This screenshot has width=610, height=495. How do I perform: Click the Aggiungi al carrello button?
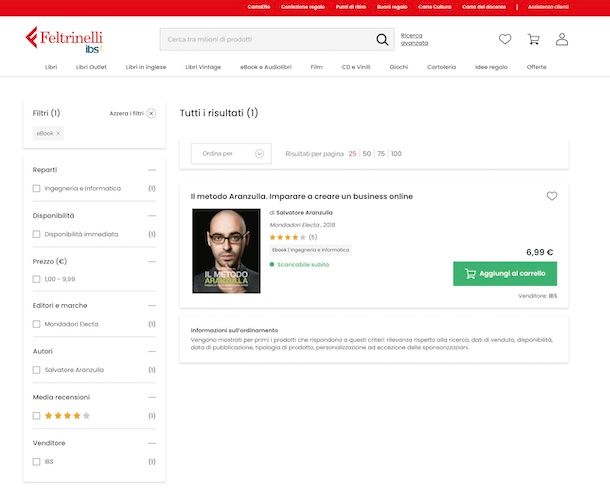[x=505, y=274]
